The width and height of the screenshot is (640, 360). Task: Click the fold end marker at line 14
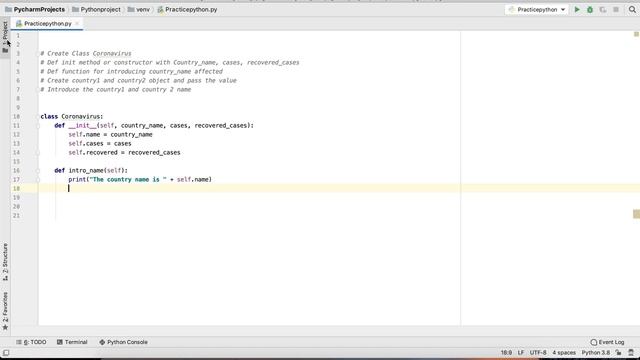(38, 153)
